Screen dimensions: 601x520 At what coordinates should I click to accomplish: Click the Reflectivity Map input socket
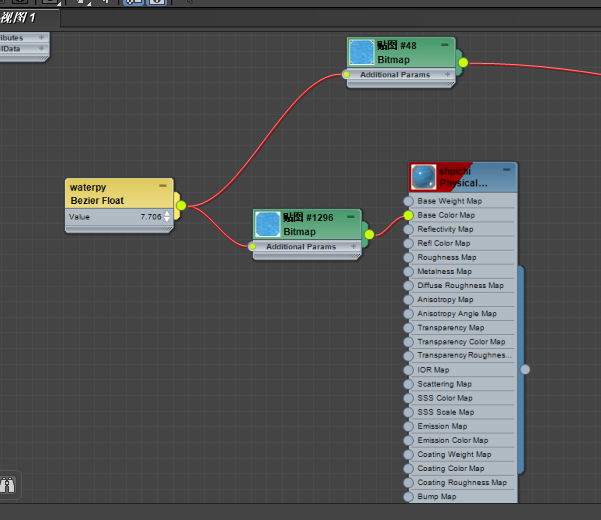[x=409, y=229]
